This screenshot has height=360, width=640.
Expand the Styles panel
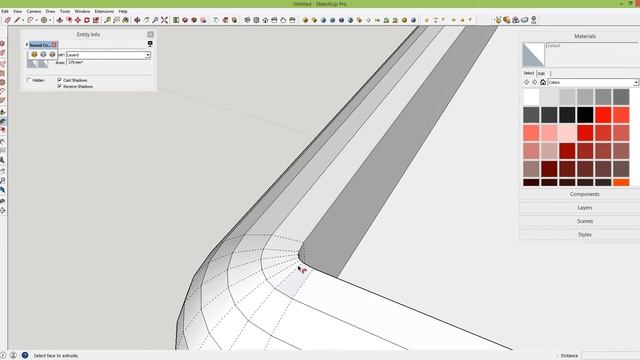coord(584,235)
